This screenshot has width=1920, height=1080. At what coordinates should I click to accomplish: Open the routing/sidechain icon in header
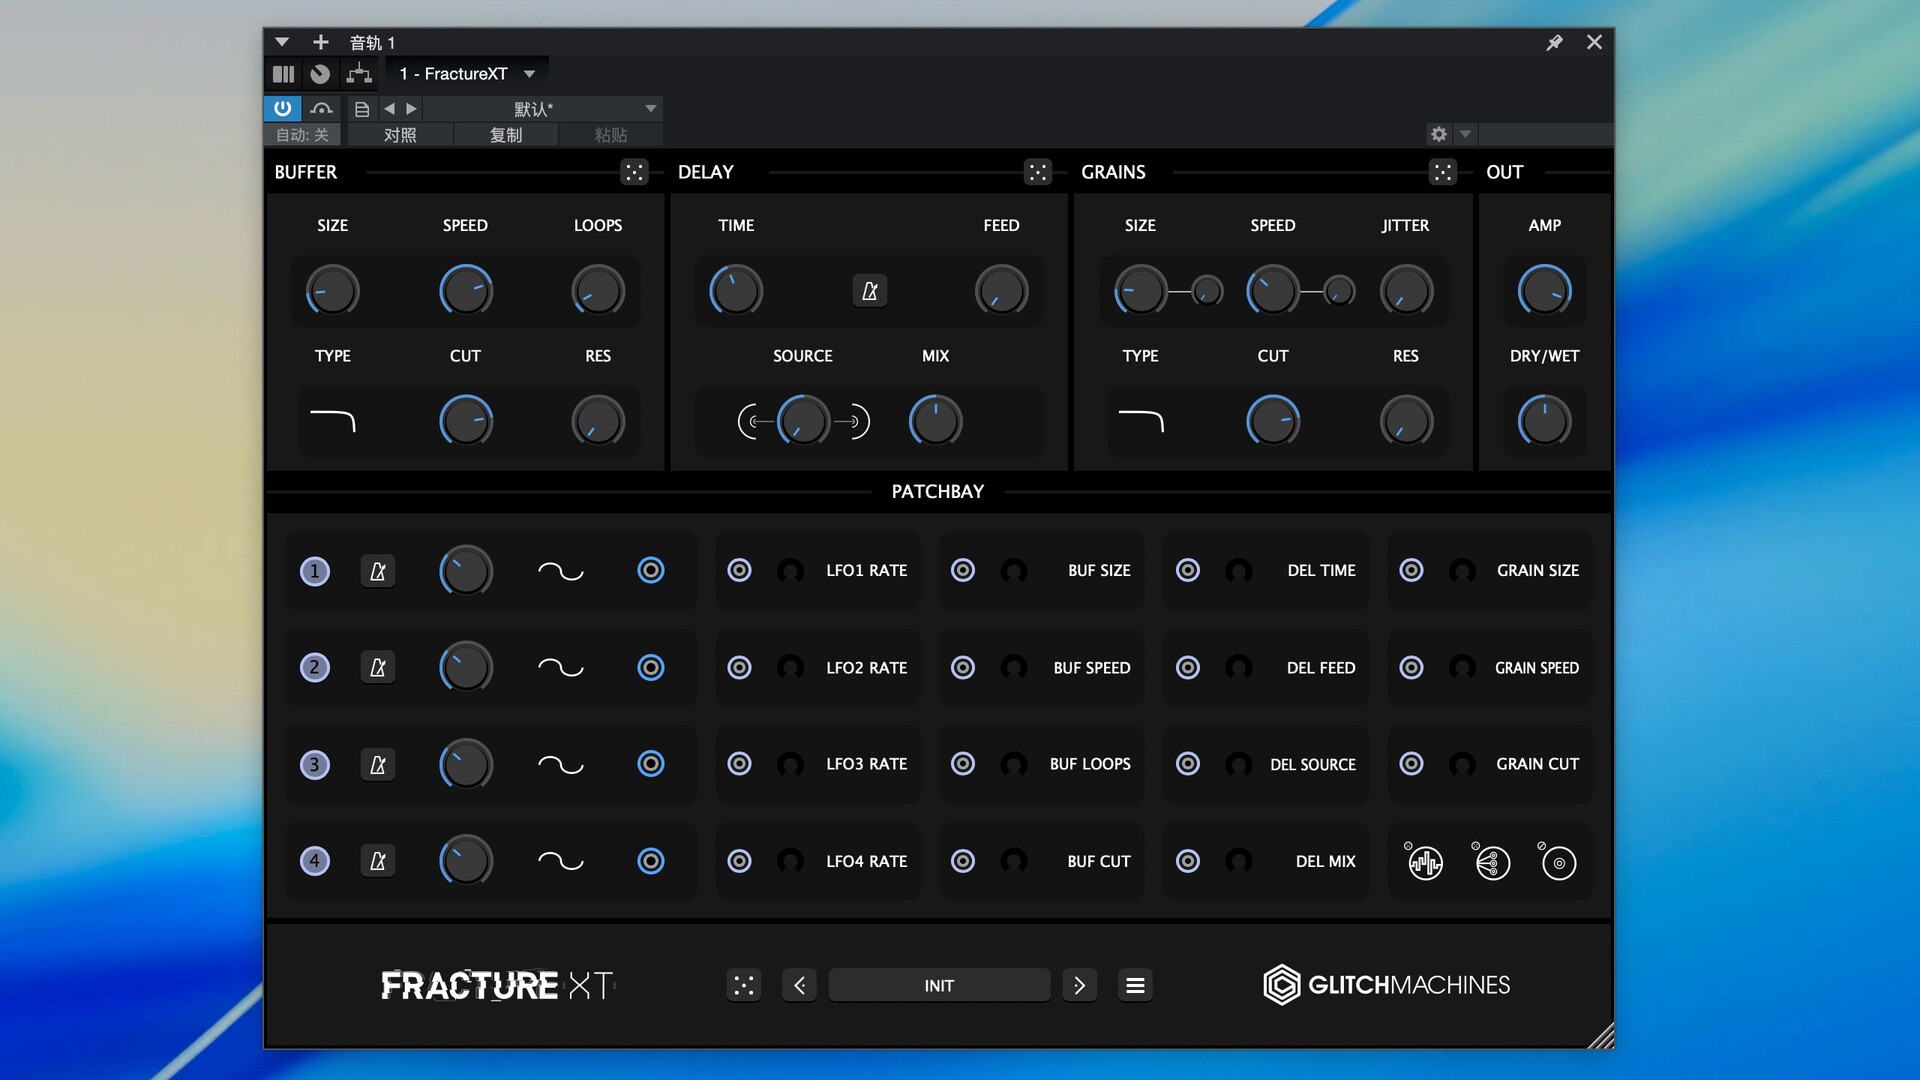(359, 73)
